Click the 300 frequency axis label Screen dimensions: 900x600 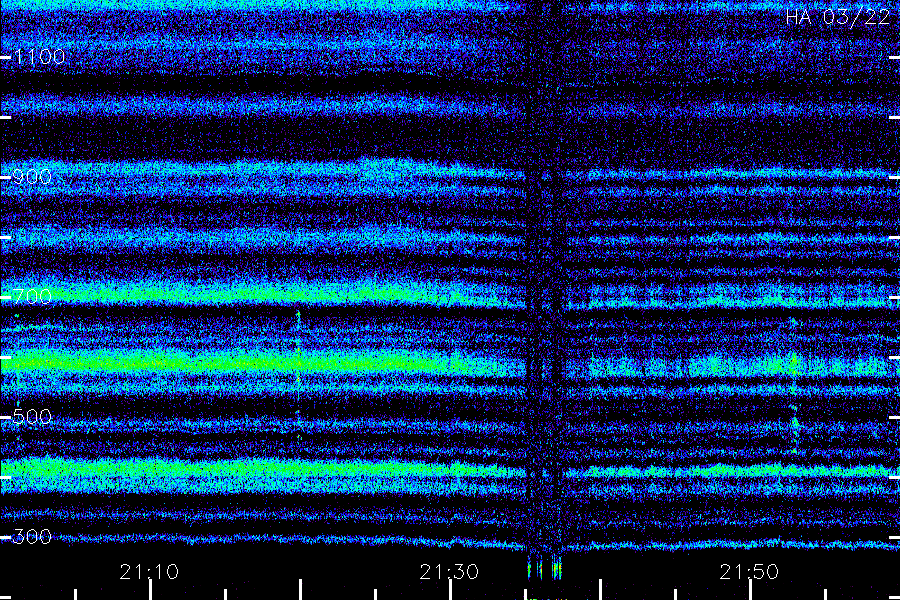tap(32, 537)
